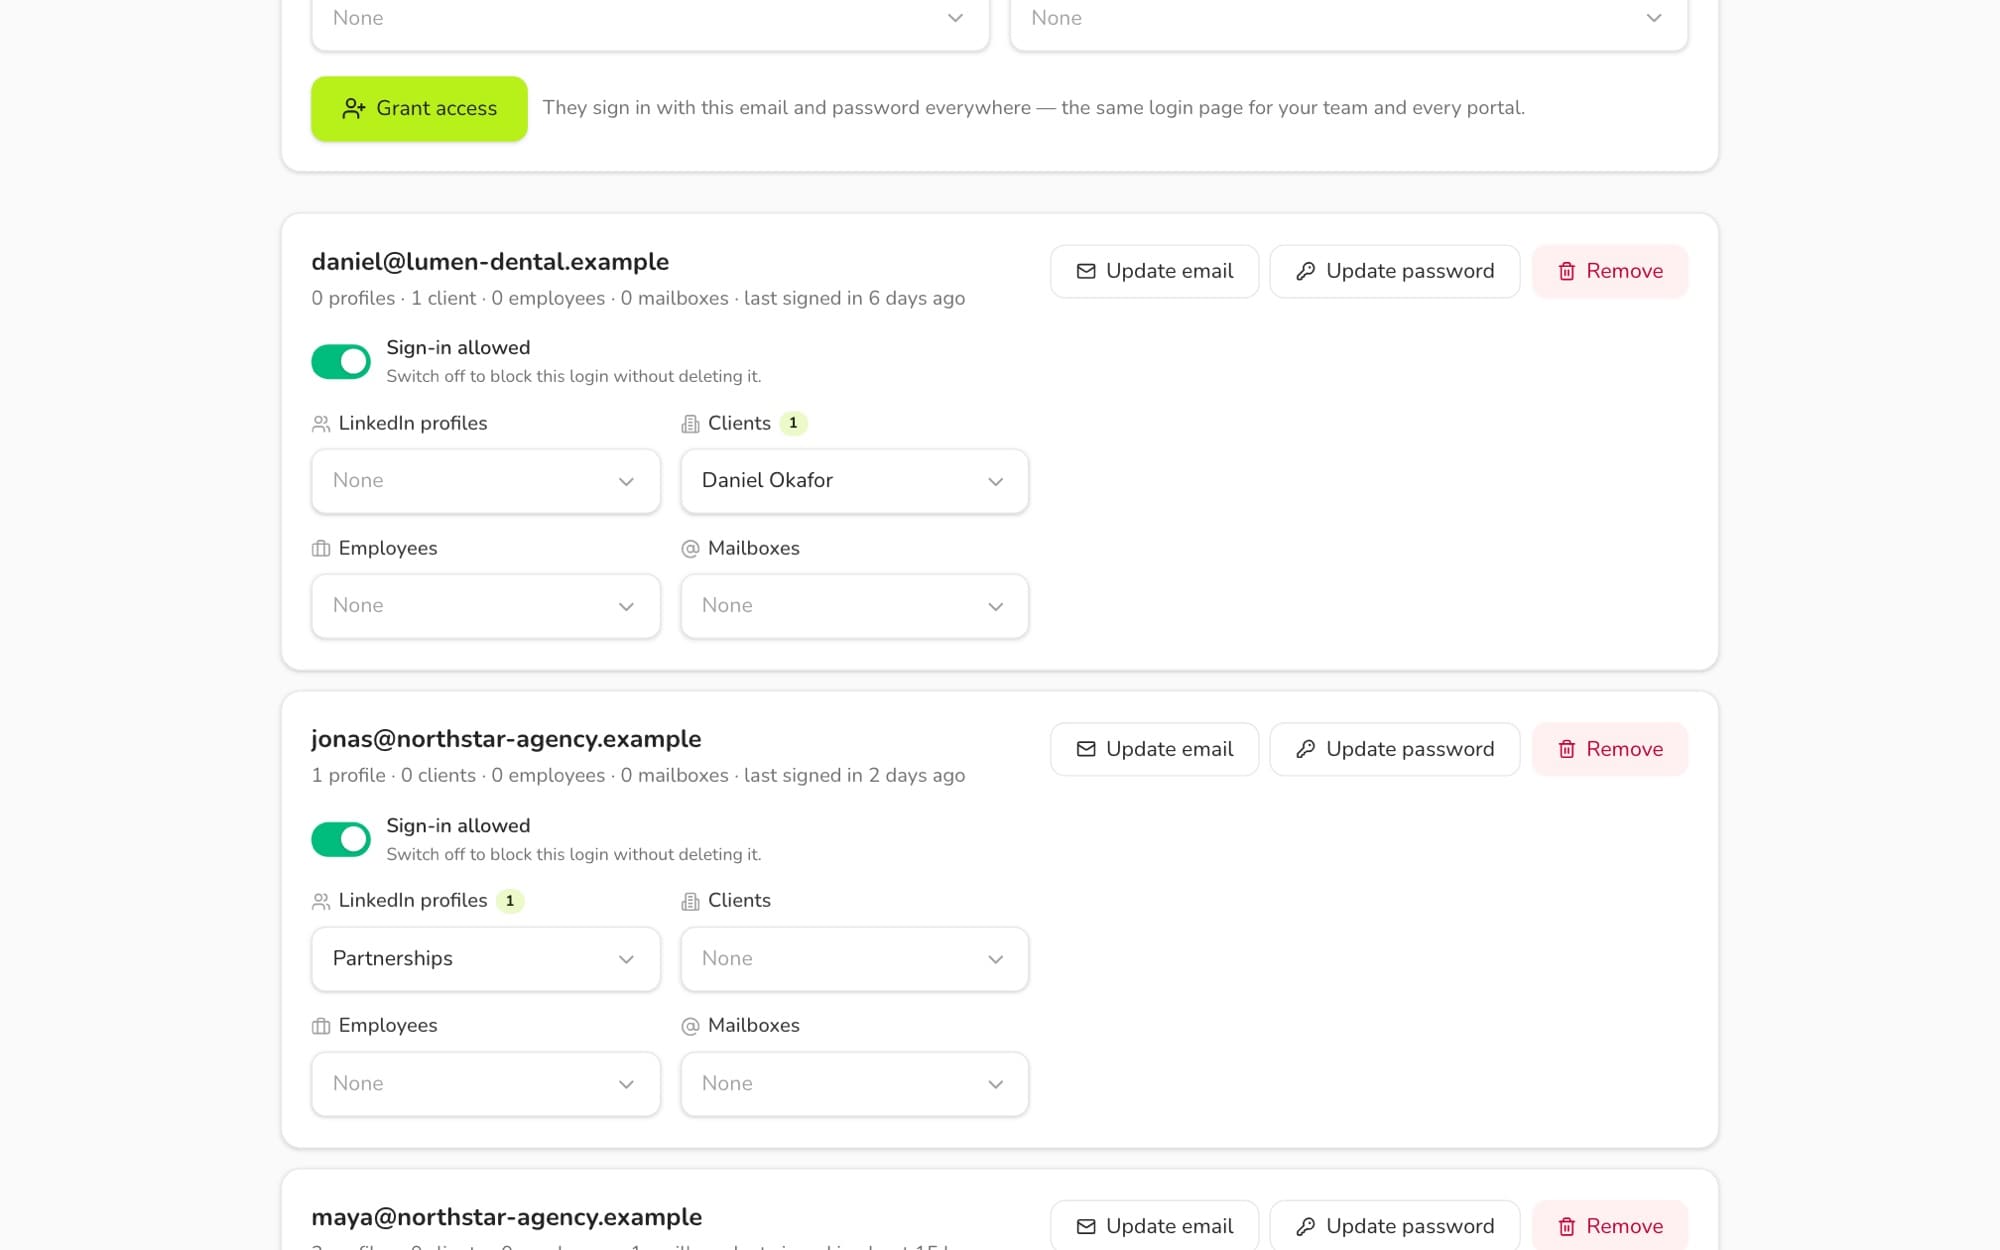Click the Mailboxes at-sign icon in jonas's card
This screenshot has width=2000, height=1250.
[x=690, y=1026]
